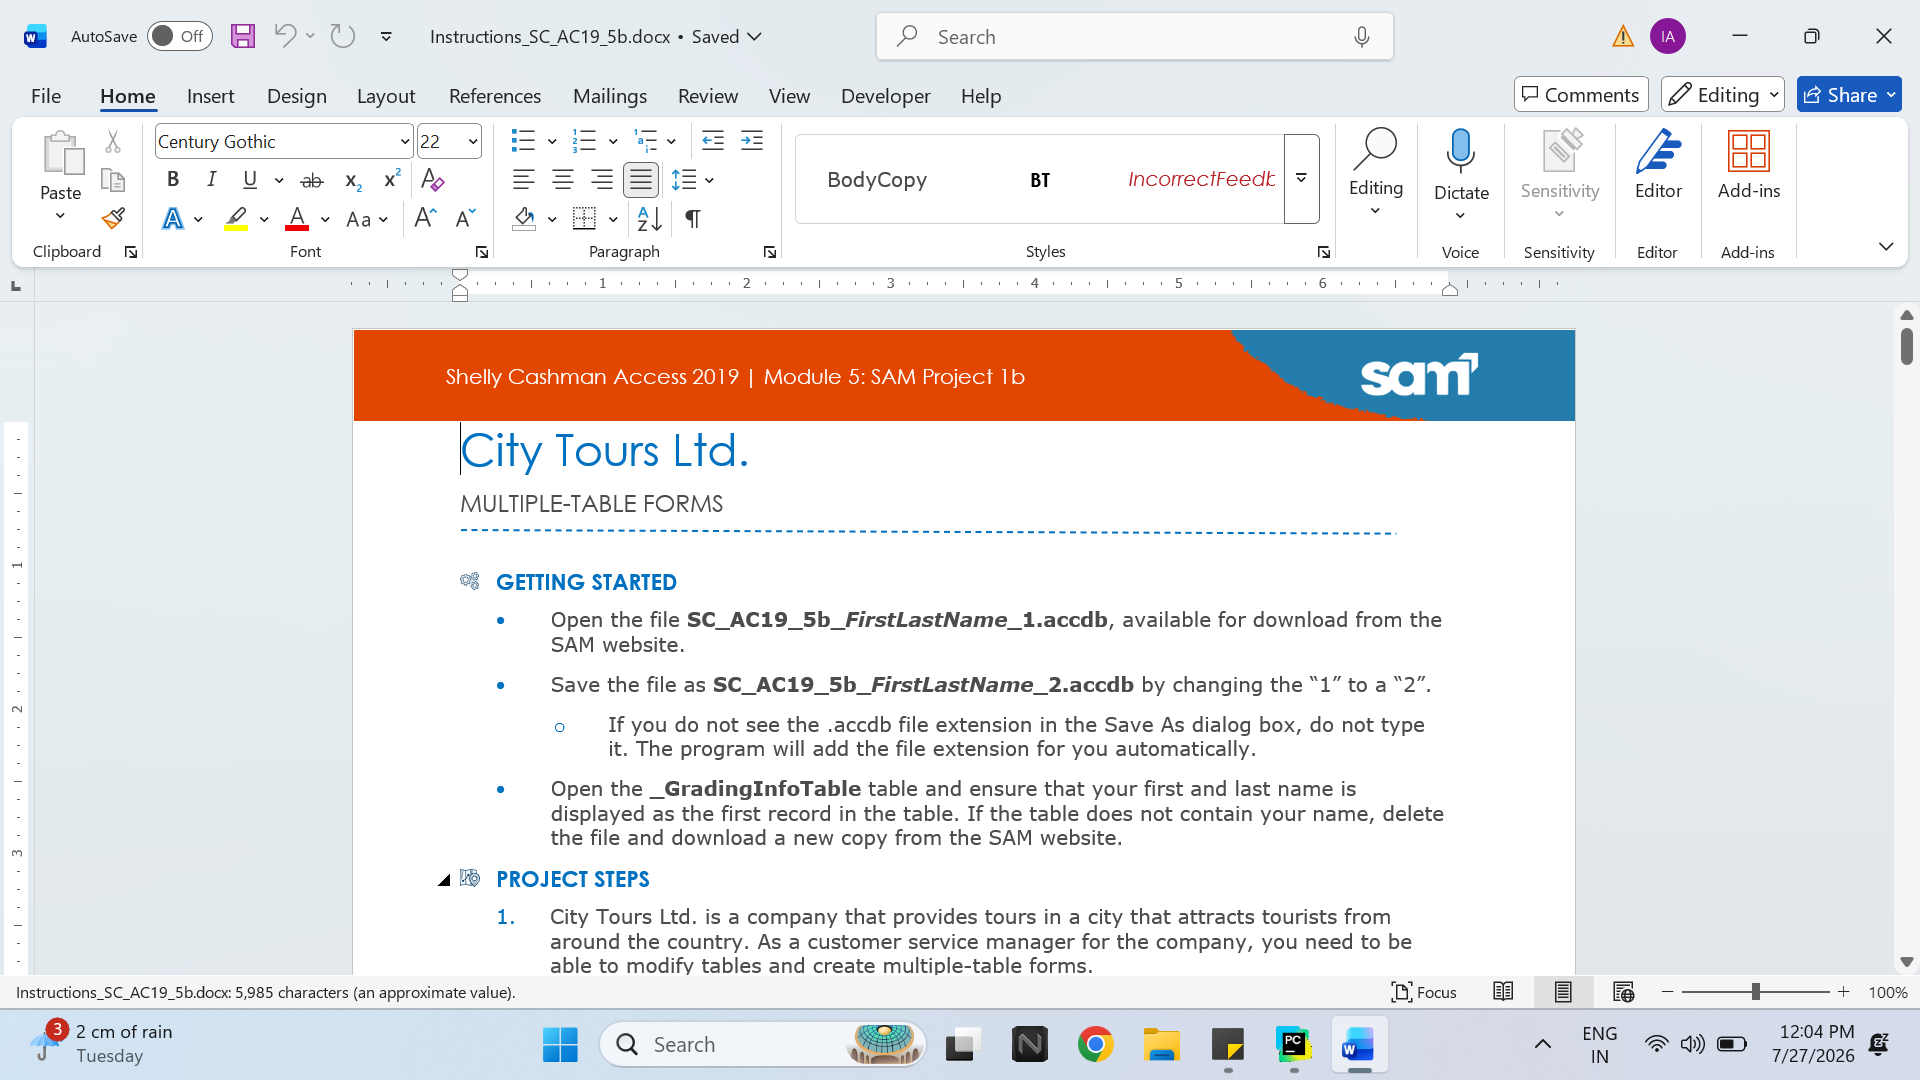Decrease paragraph indent
This screenshot has height=1080, width=1920.
713,141
